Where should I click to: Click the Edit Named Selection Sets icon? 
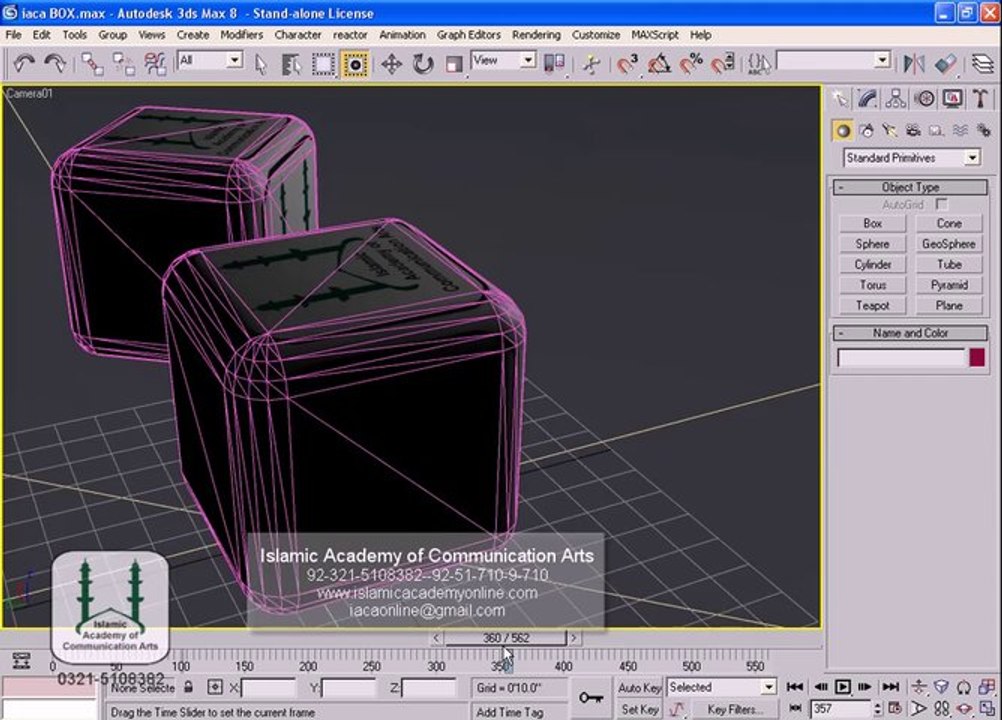[x=759, y=64]
